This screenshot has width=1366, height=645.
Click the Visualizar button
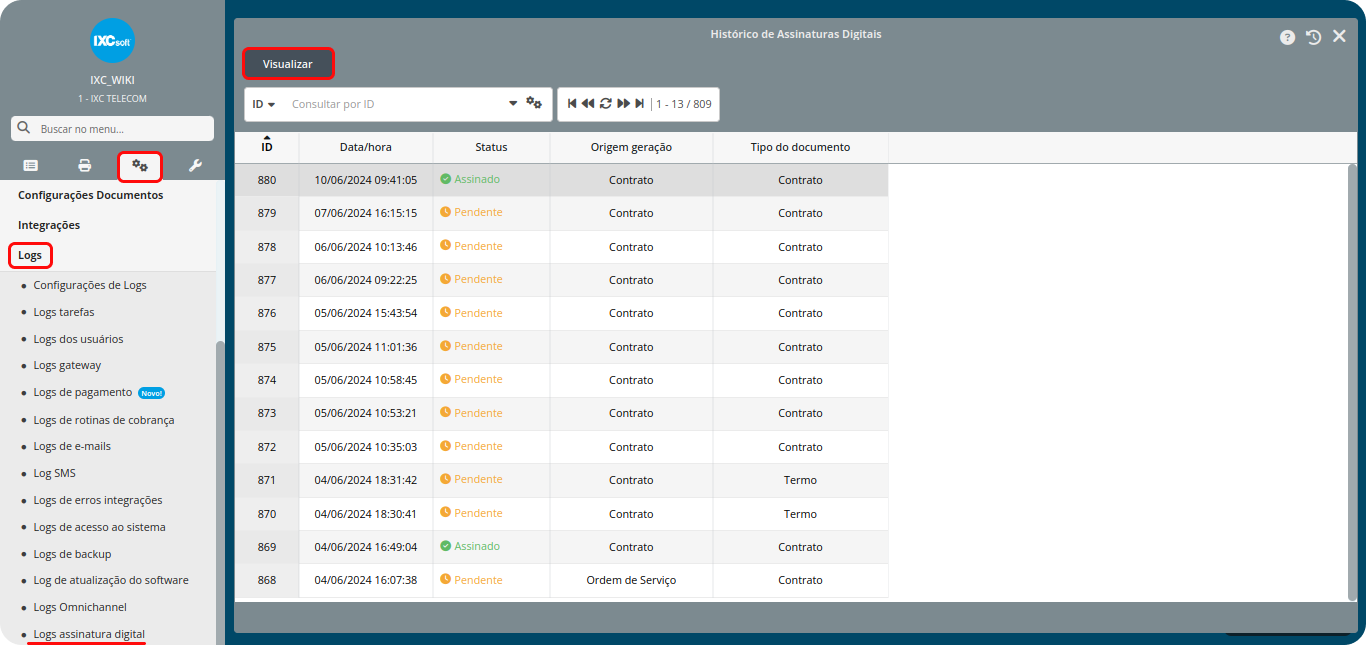pyautogui.click(x=288, y=64)
